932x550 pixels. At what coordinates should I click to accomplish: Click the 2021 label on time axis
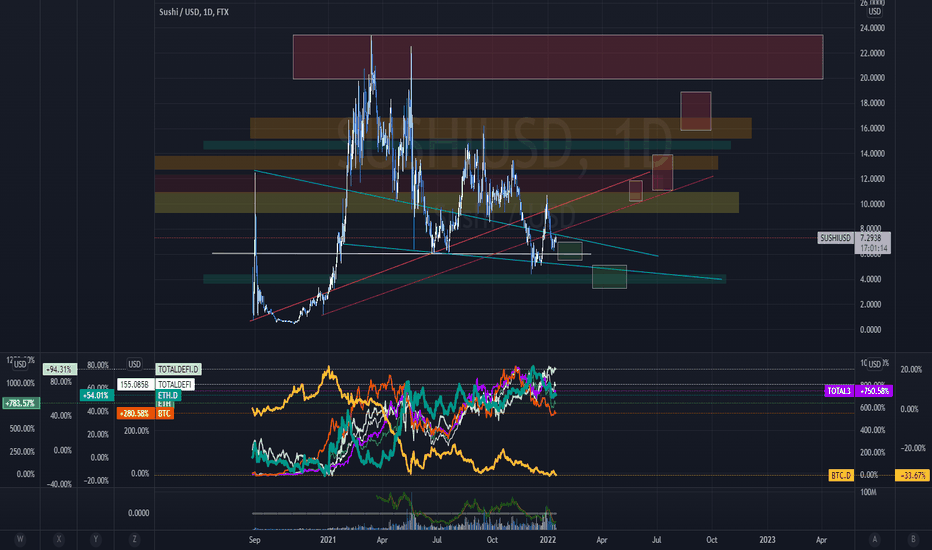pyautogui.click(x=328, y=540)
